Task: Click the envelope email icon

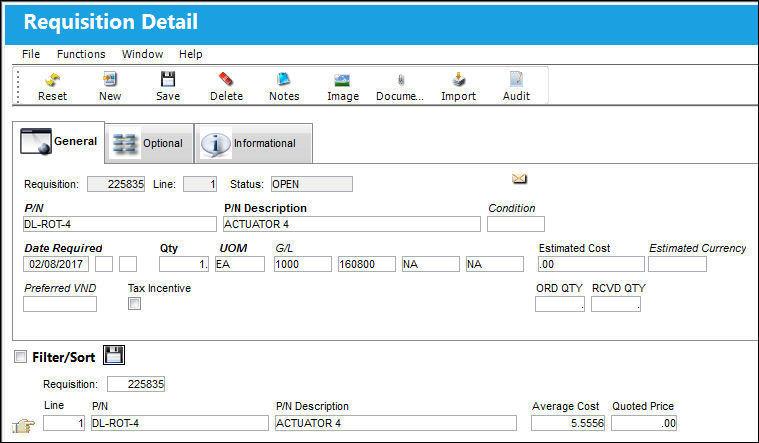Action: click(x=519, y=179)
